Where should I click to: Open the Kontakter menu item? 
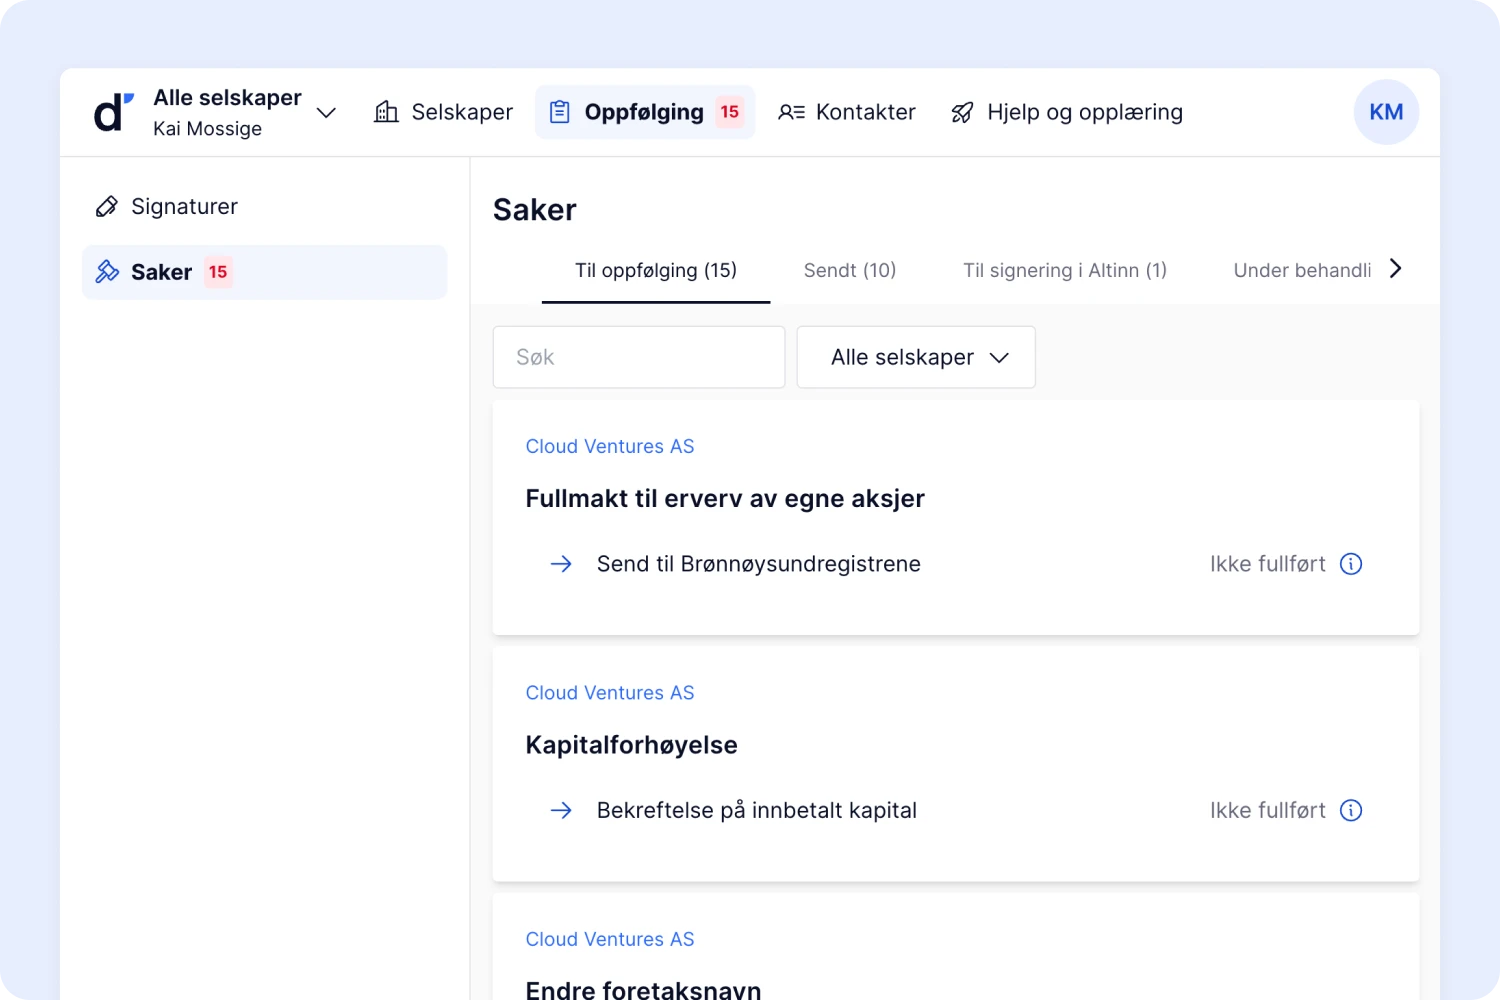[x=847, y=112]
